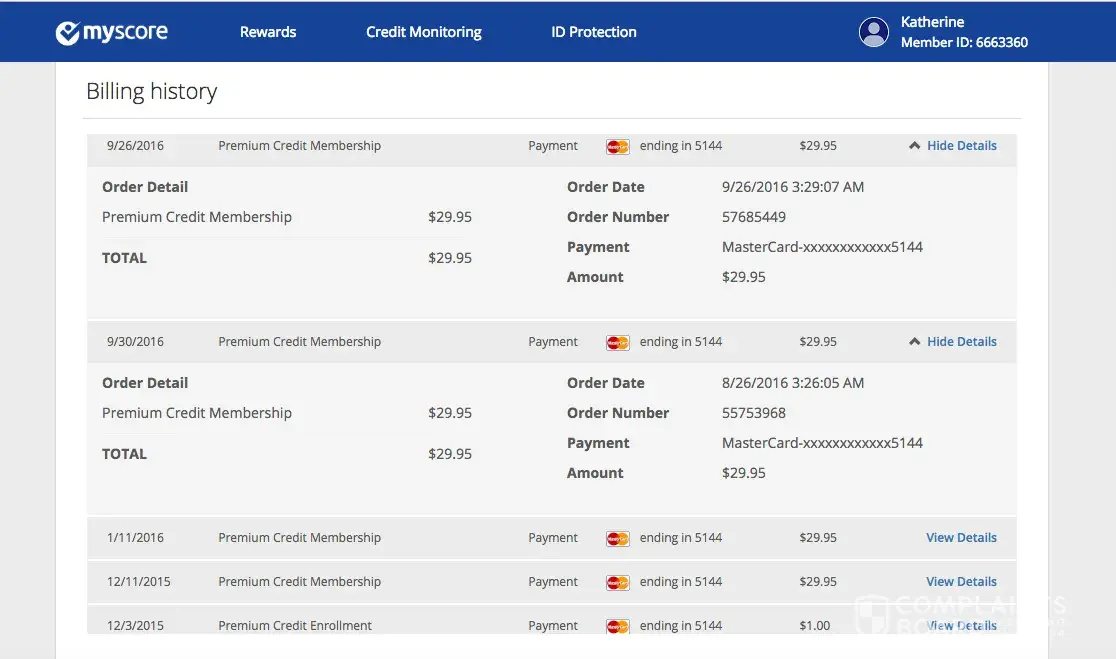Open Katherine's profile avatar icon
The height and width of the screenshot is (659, 1116).
[x=873, y=32]
